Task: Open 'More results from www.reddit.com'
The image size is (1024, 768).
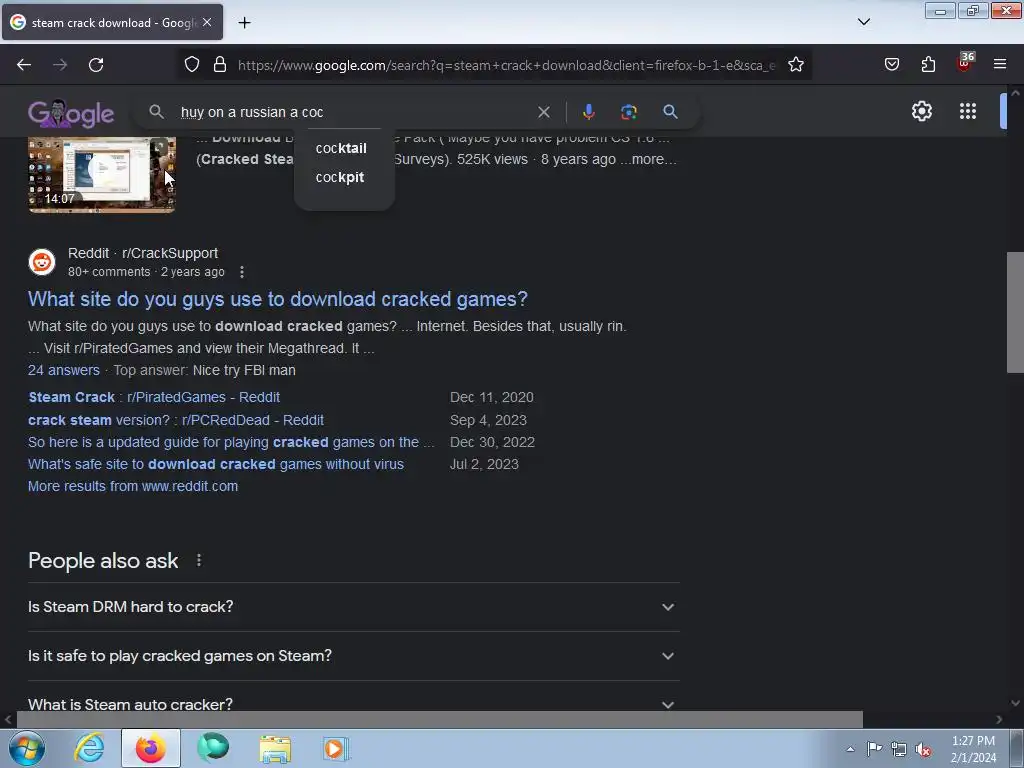Action: (x=133, y=487)
